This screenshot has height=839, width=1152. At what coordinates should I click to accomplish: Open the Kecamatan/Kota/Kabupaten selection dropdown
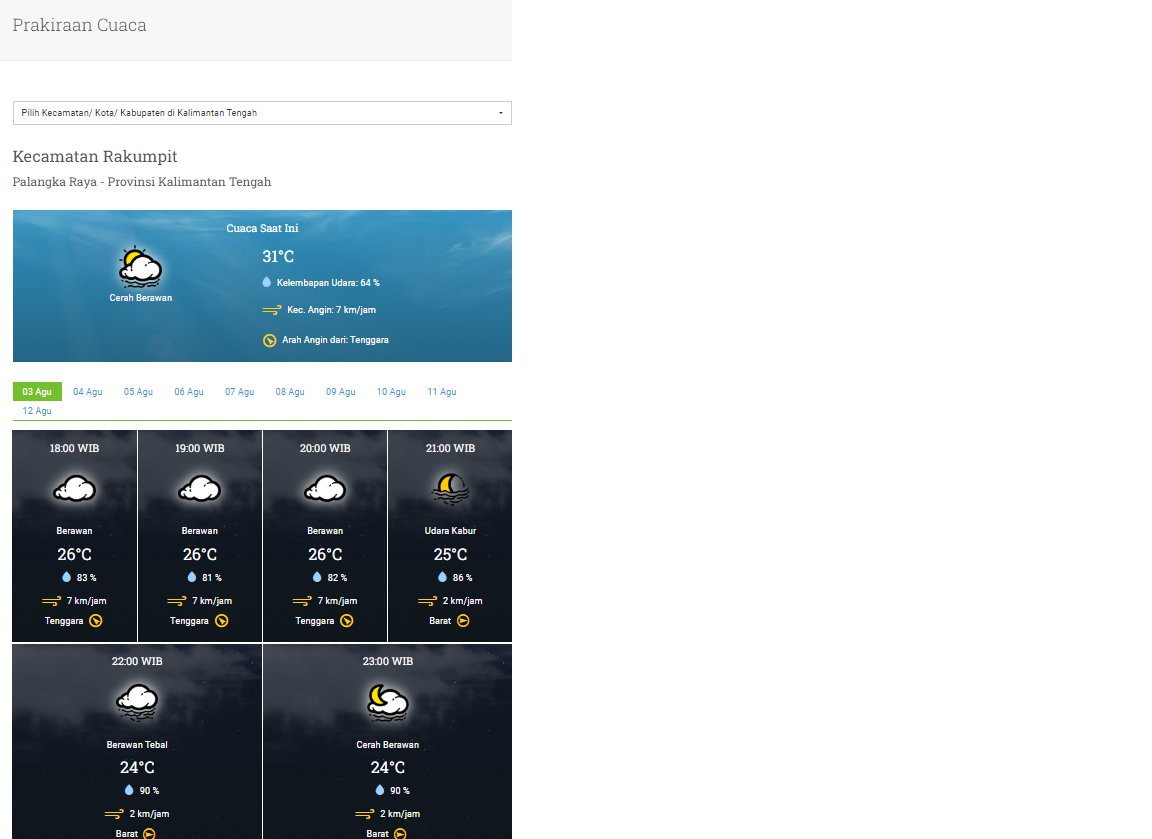(x=262, y=113)
